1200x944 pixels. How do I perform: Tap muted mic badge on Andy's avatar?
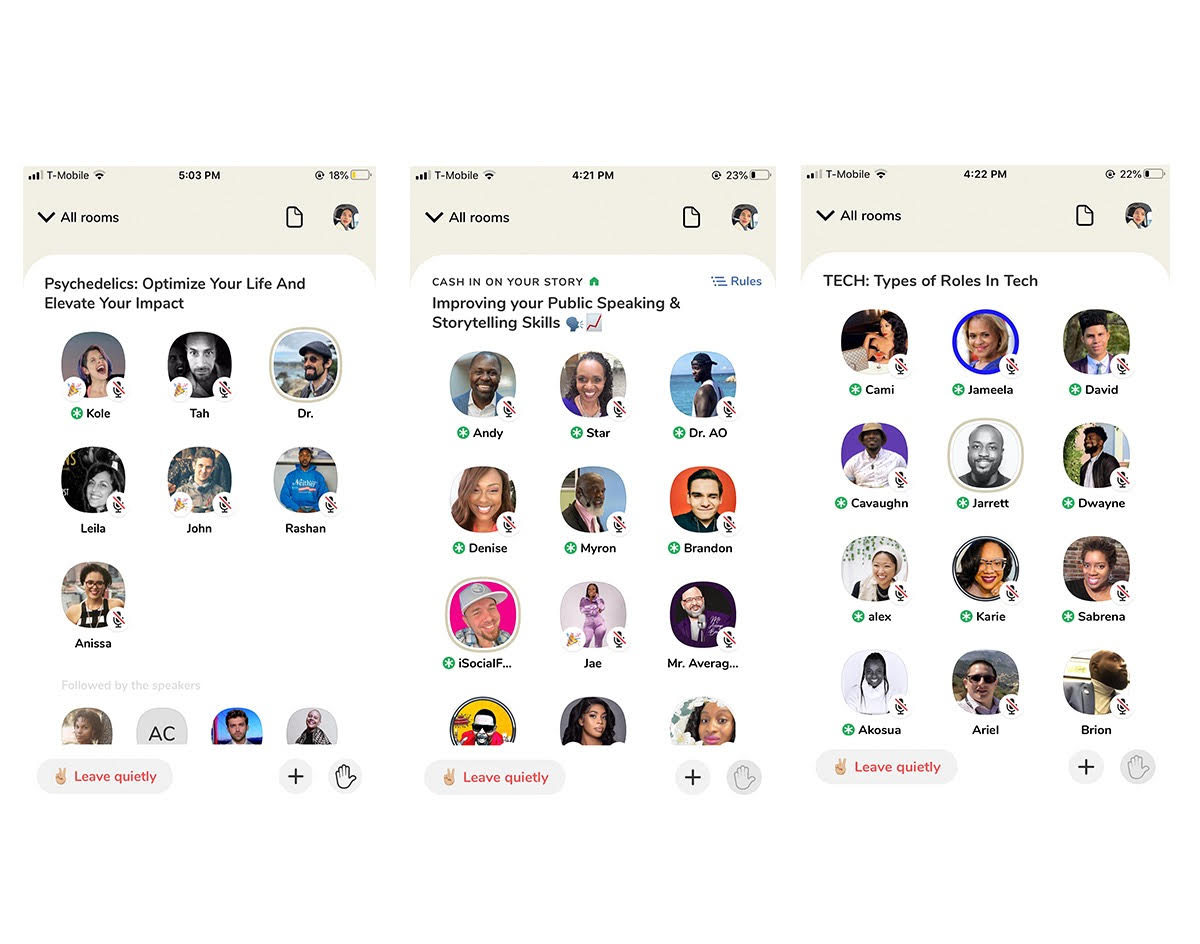click(507, 408)
